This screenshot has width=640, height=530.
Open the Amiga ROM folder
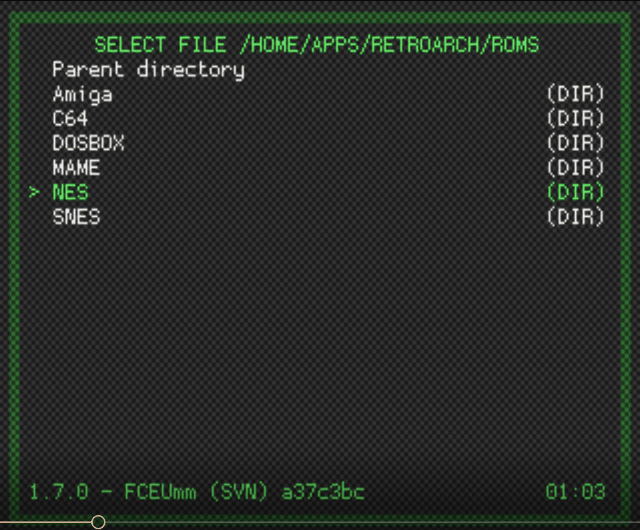point(82,95)
